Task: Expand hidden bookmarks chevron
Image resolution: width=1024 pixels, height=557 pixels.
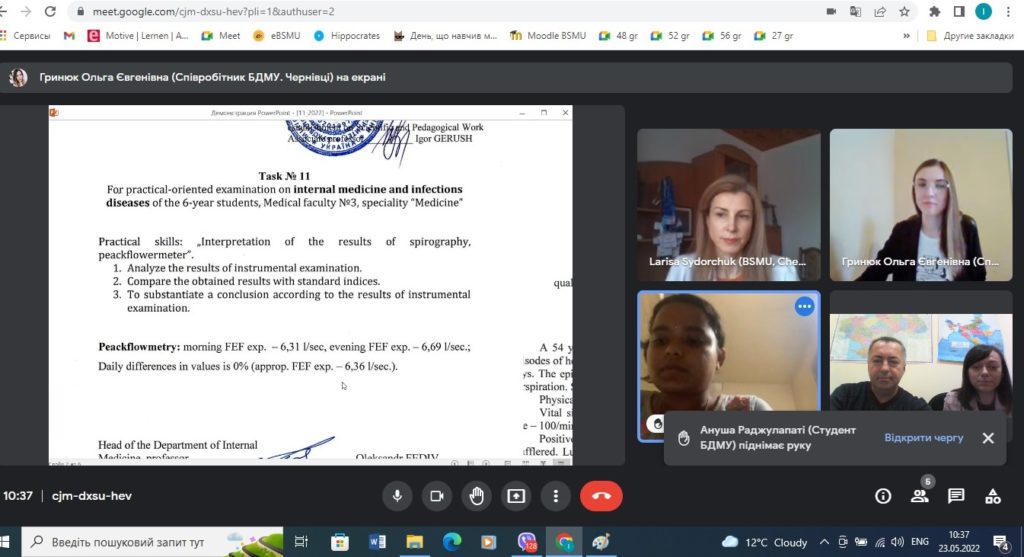Action: (906, 36)
